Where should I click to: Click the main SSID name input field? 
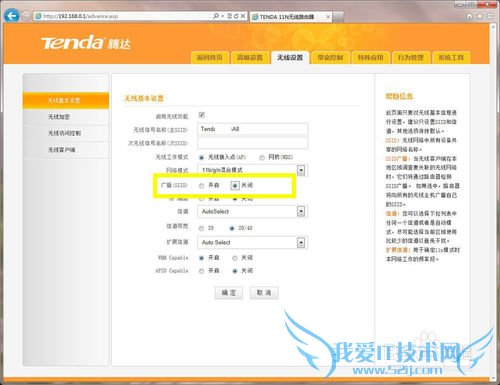253,129
